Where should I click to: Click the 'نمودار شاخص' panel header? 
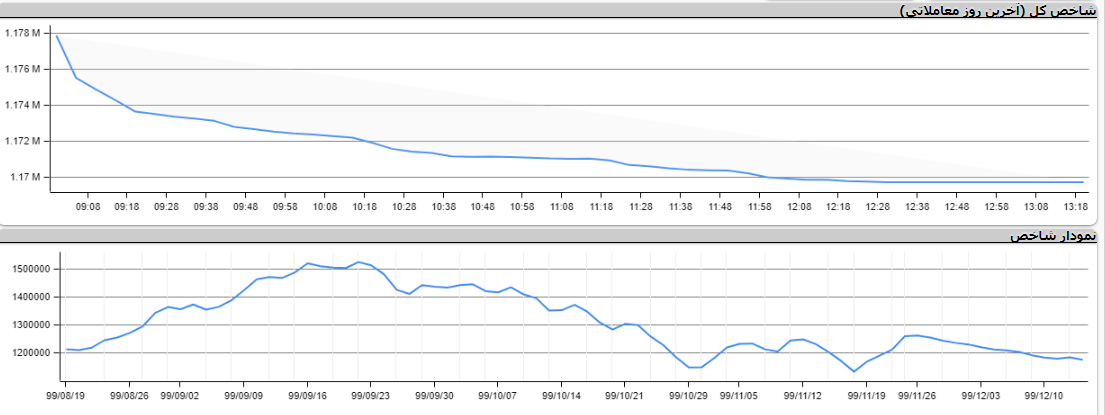(1053, 236)
